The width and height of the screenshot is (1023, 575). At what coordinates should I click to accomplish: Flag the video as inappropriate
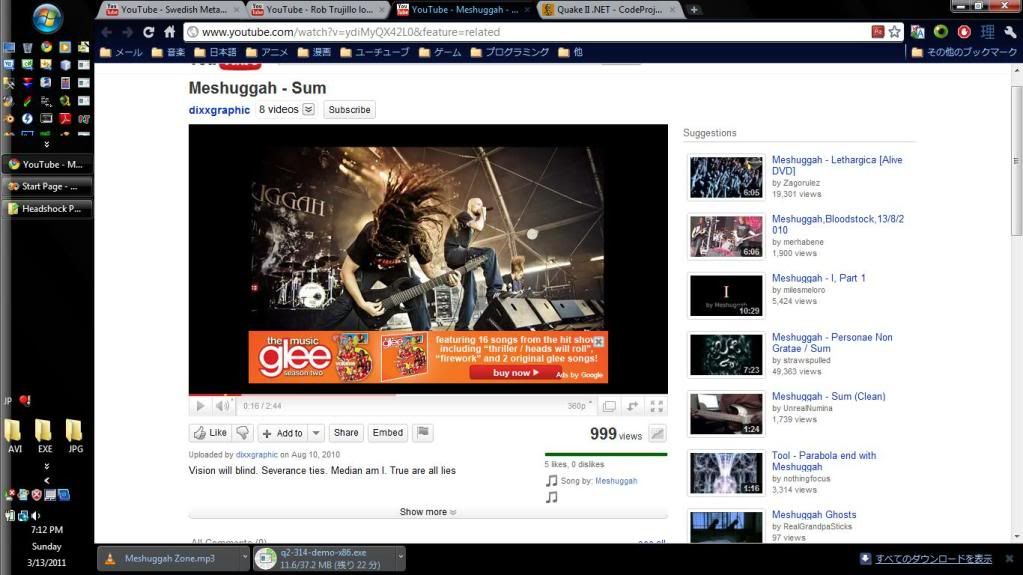423,433
